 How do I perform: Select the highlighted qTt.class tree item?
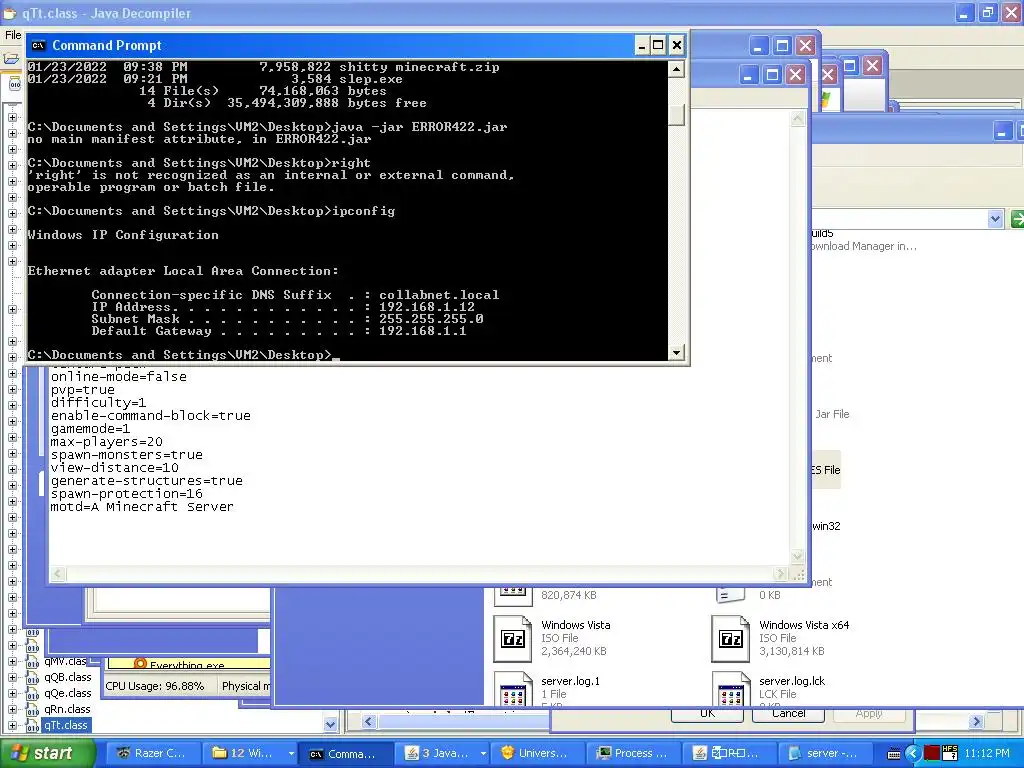(66, 725)
